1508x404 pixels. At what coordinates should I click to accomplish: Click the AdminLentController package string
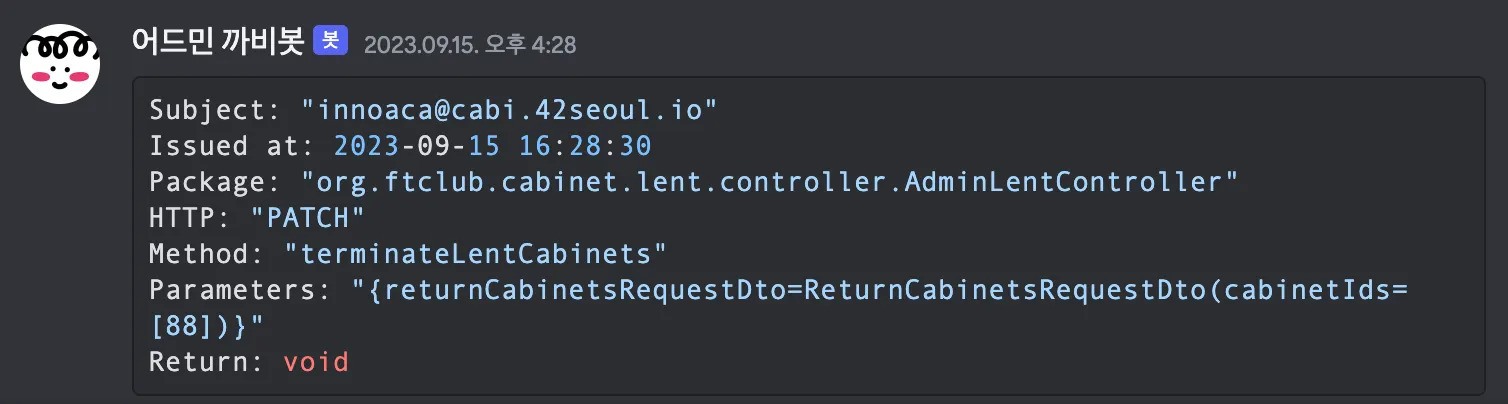(771, 182)
